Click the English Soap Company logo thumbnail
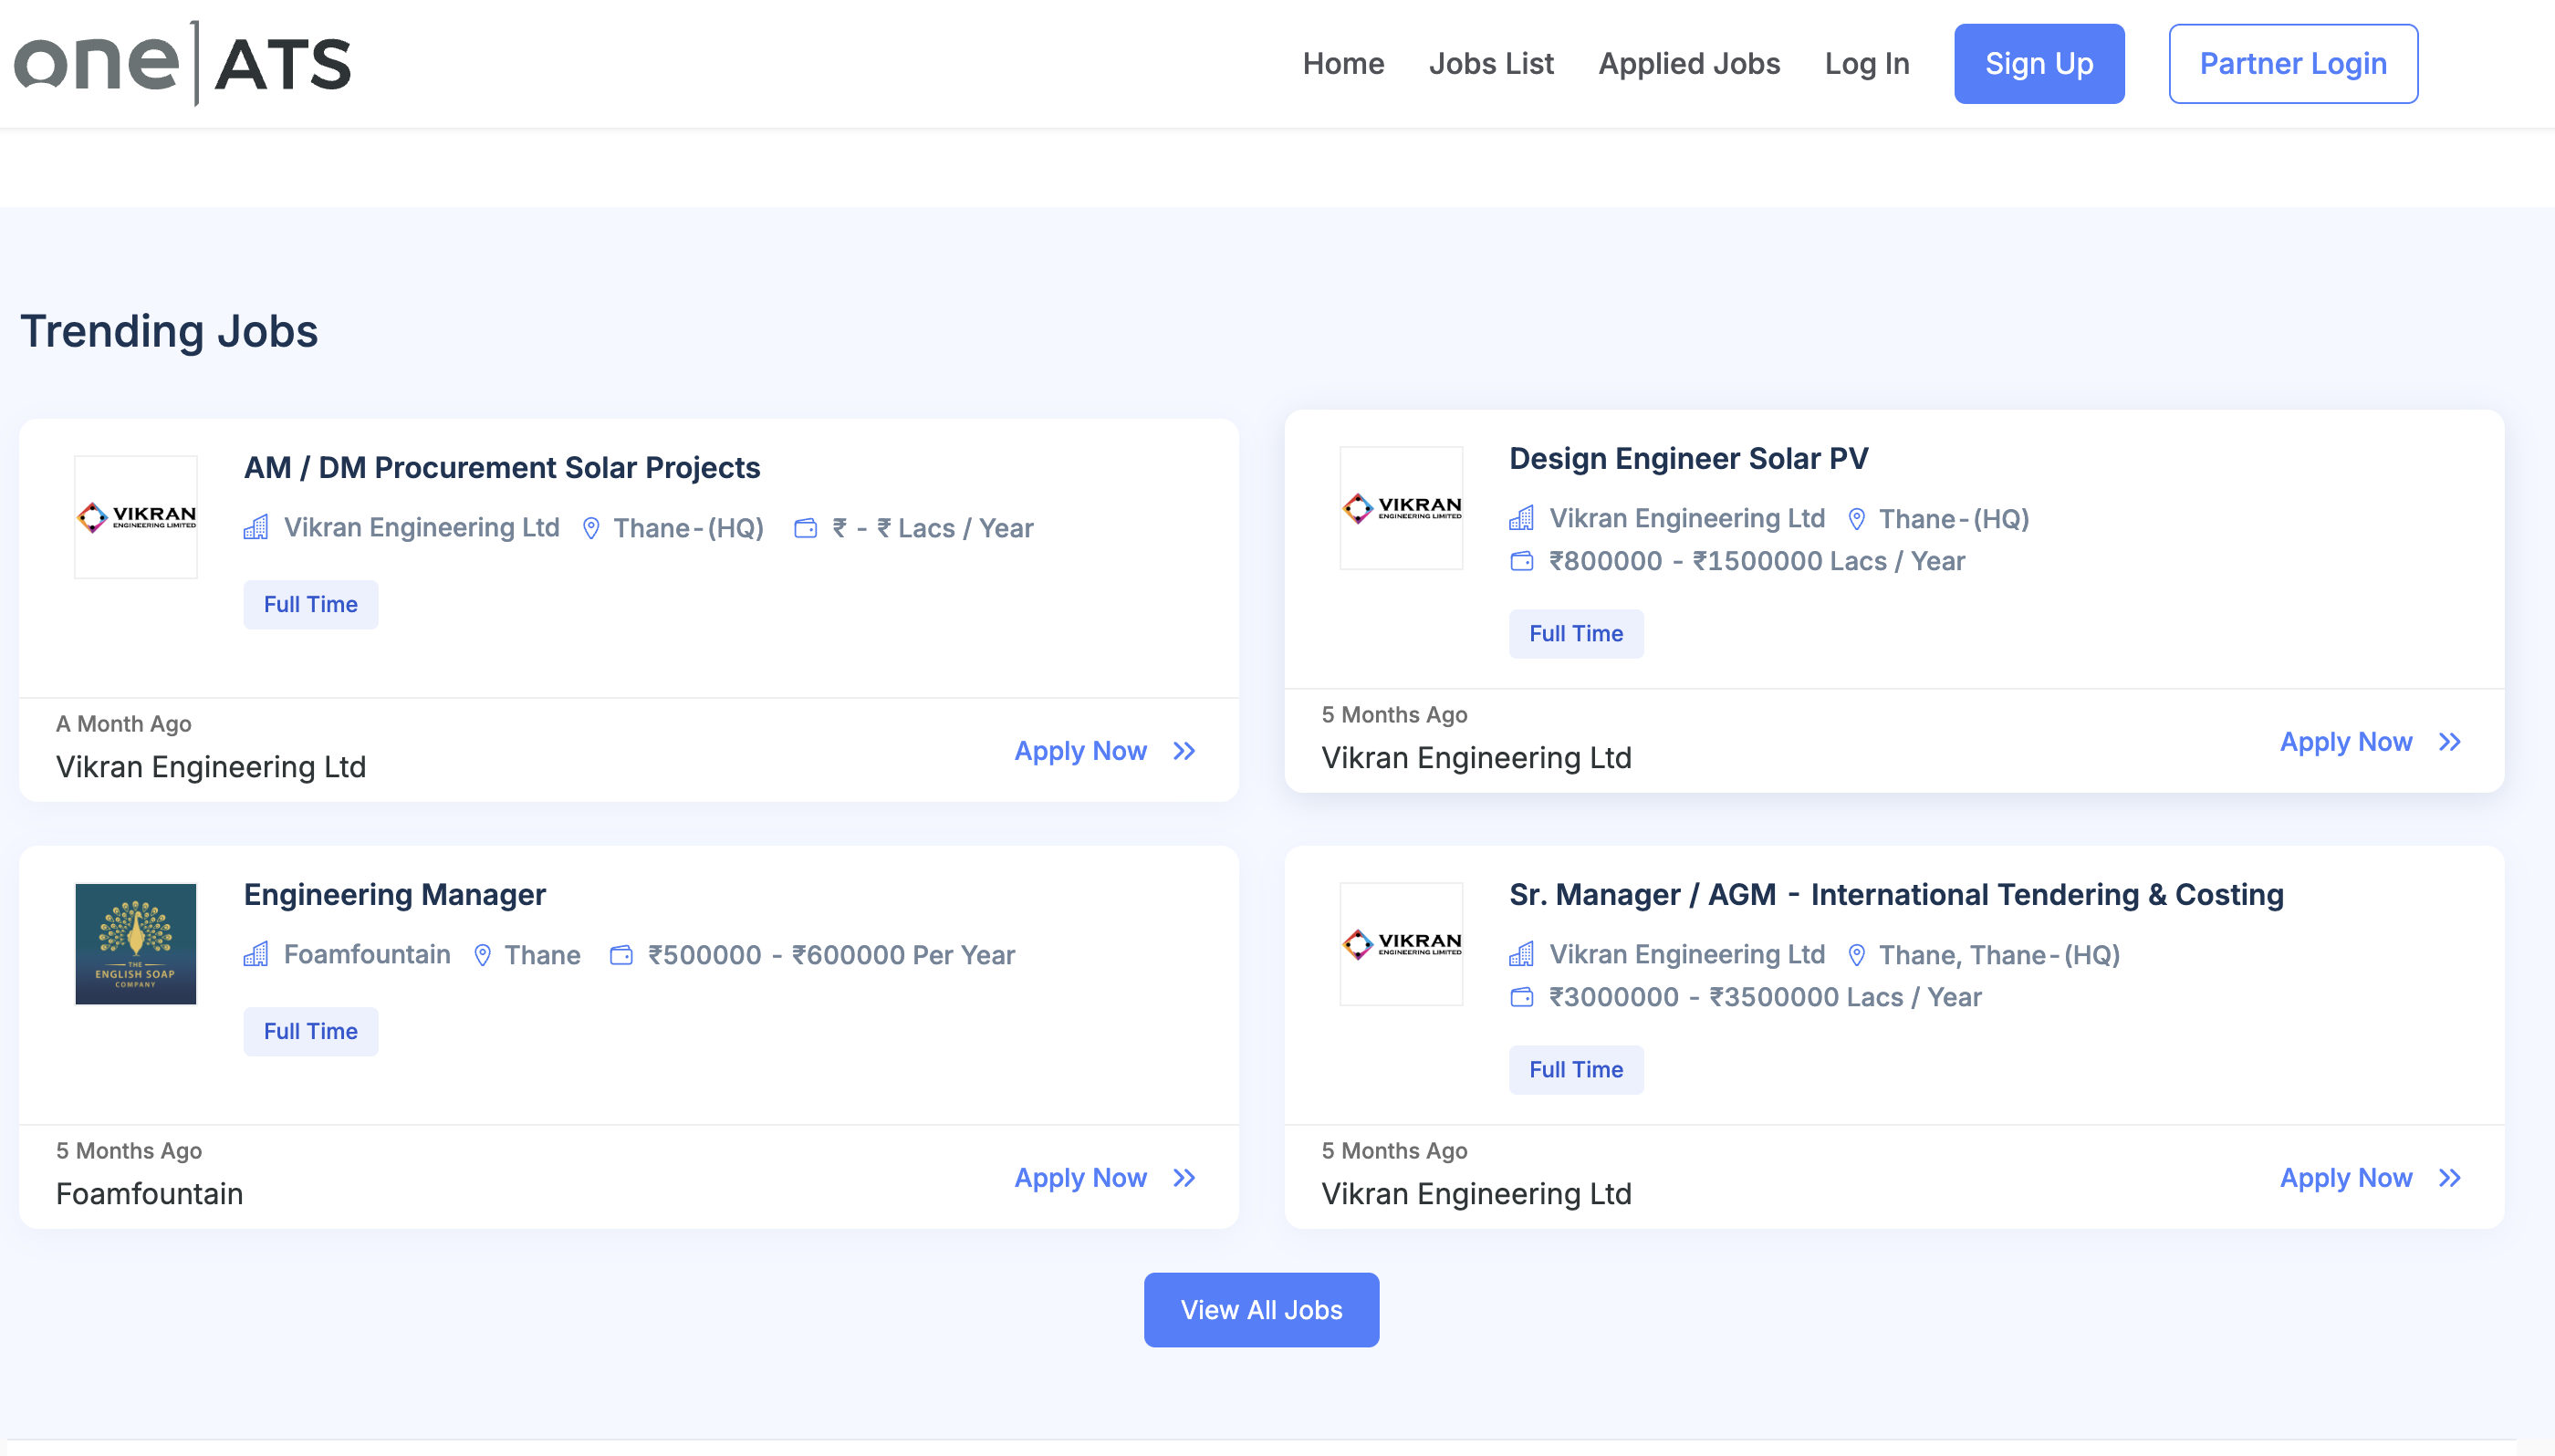2555x1456 pixels. click(136, 943)
